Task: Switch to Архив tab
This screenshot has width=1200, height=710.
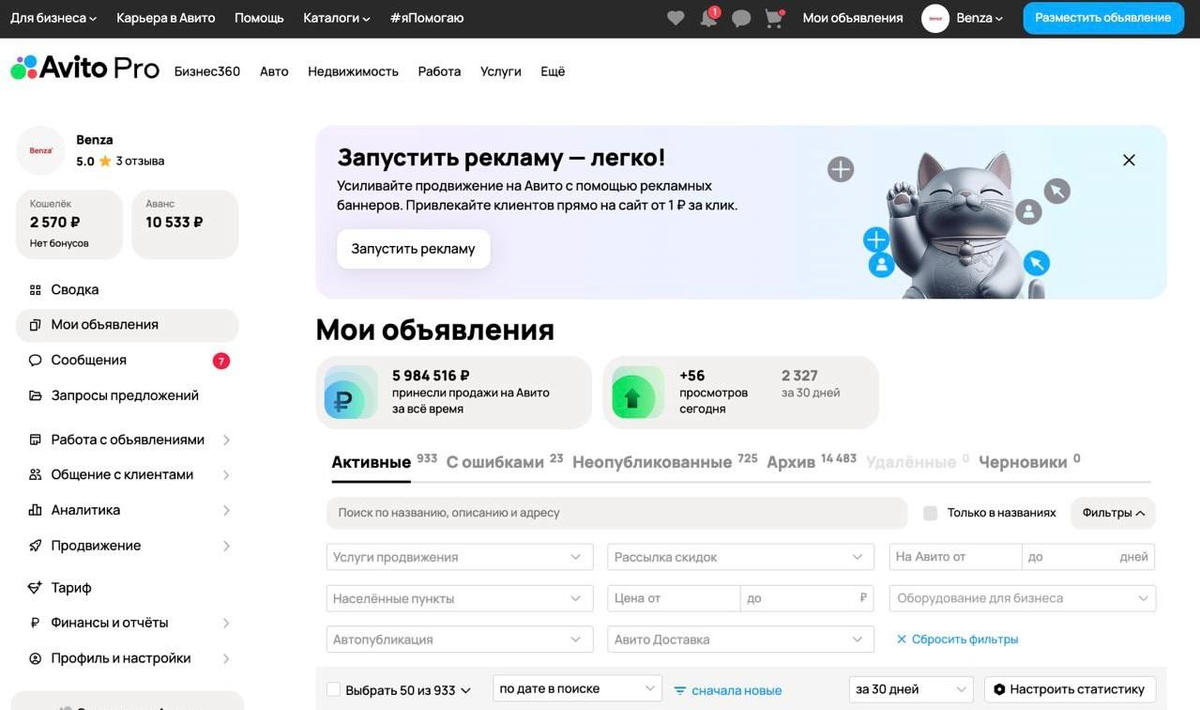Action: click(x=811, y=462)
